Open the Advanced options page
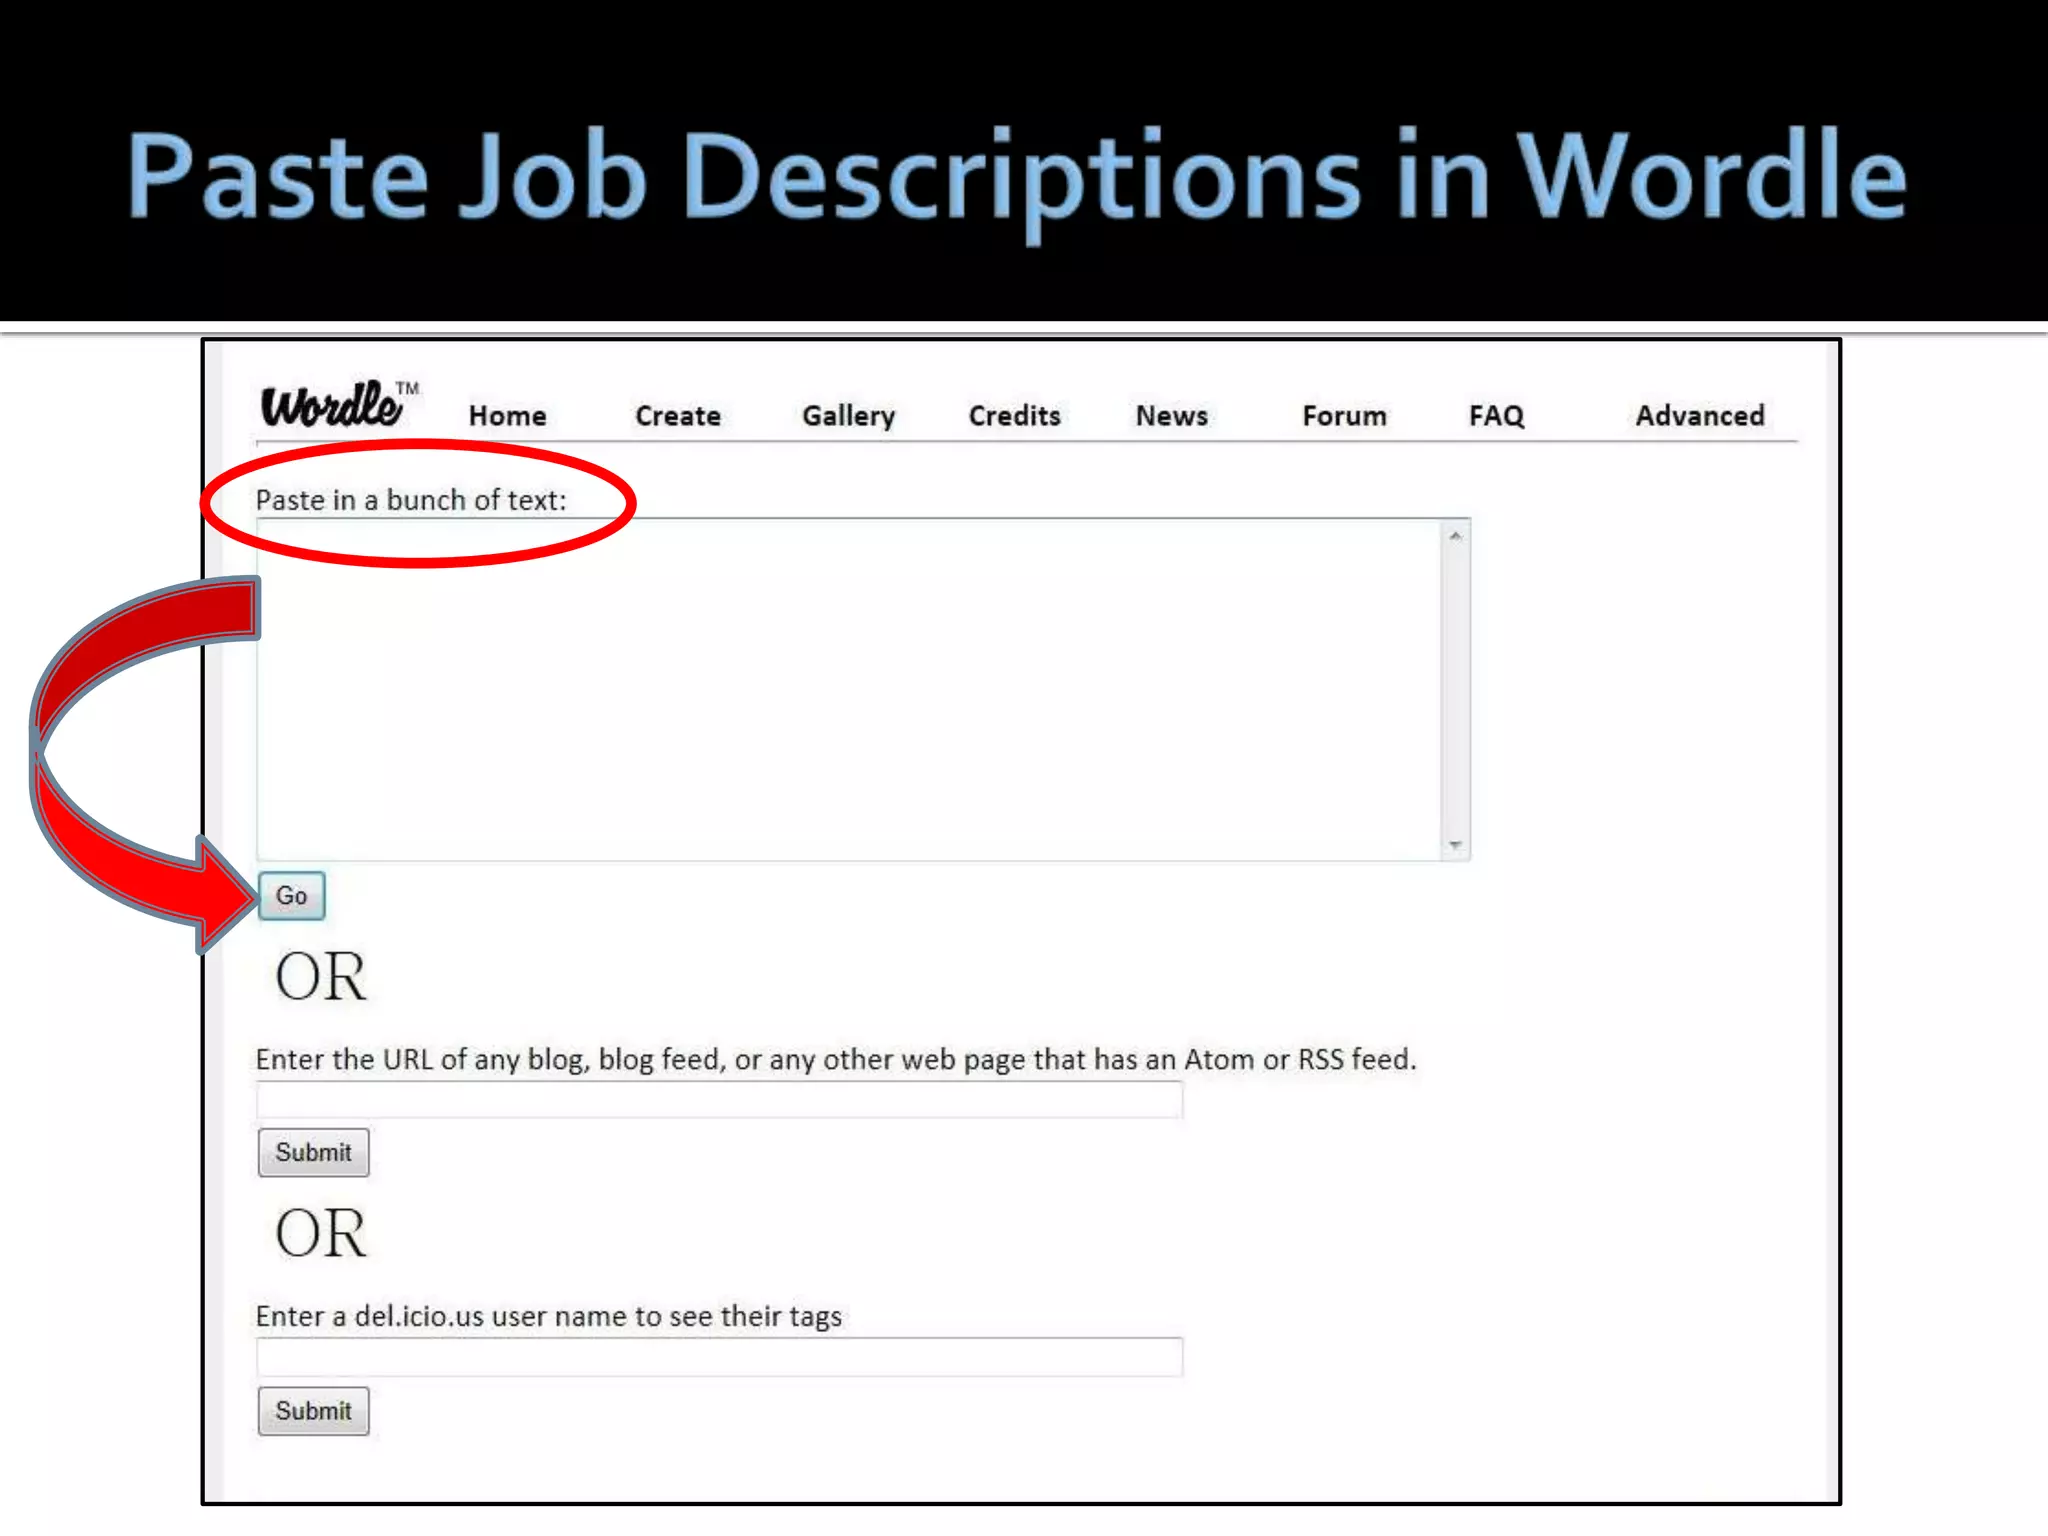The image size is (2048, 1536). click(1699, 416)
